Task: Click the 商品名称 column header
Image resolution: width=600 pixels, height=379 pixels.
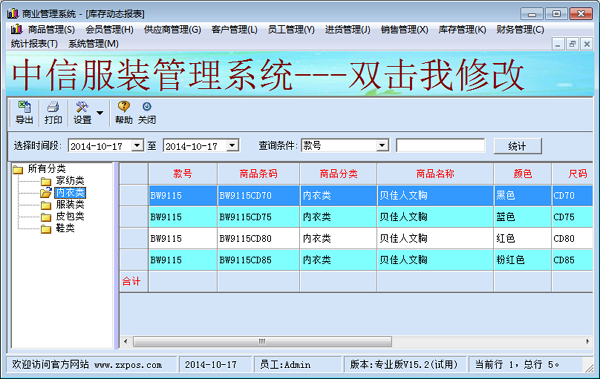Action: (x=435, y=174)
